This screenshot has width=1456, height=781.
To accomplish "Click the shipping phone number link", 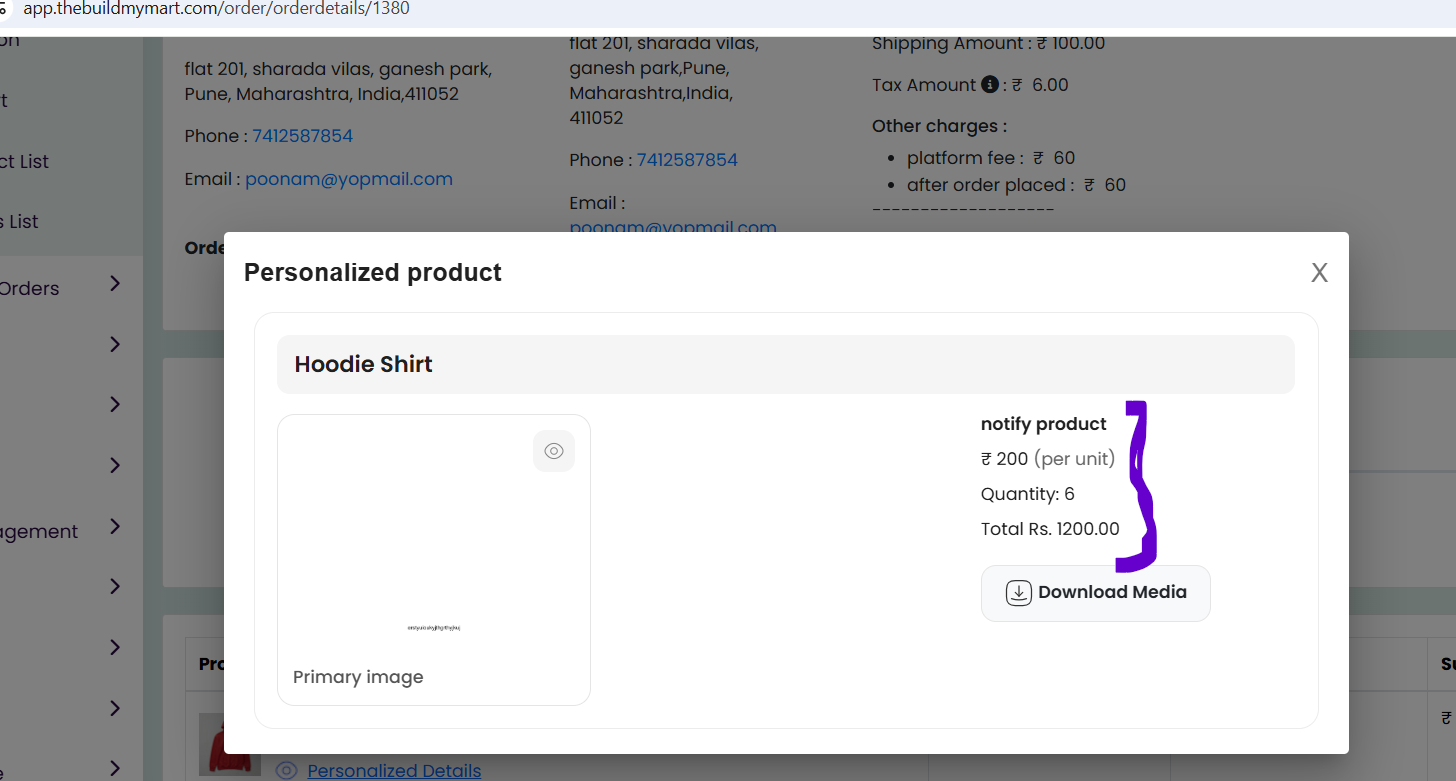I will tap(687, 160).
